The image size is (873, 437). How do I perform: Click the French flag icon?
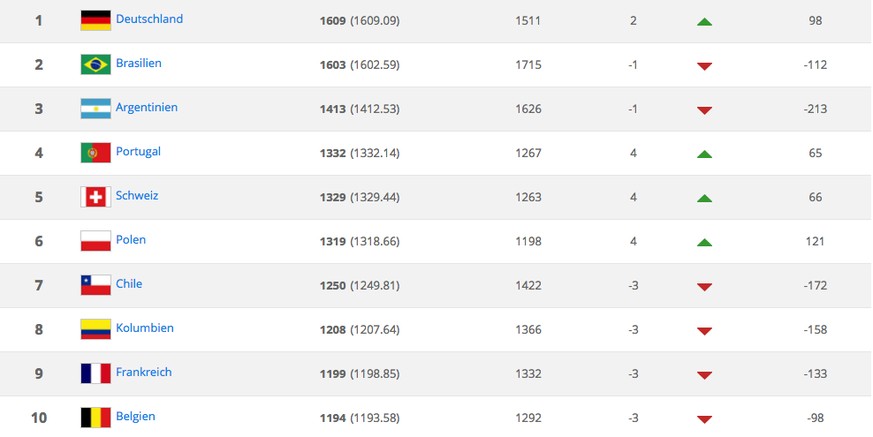pos(95,373)
